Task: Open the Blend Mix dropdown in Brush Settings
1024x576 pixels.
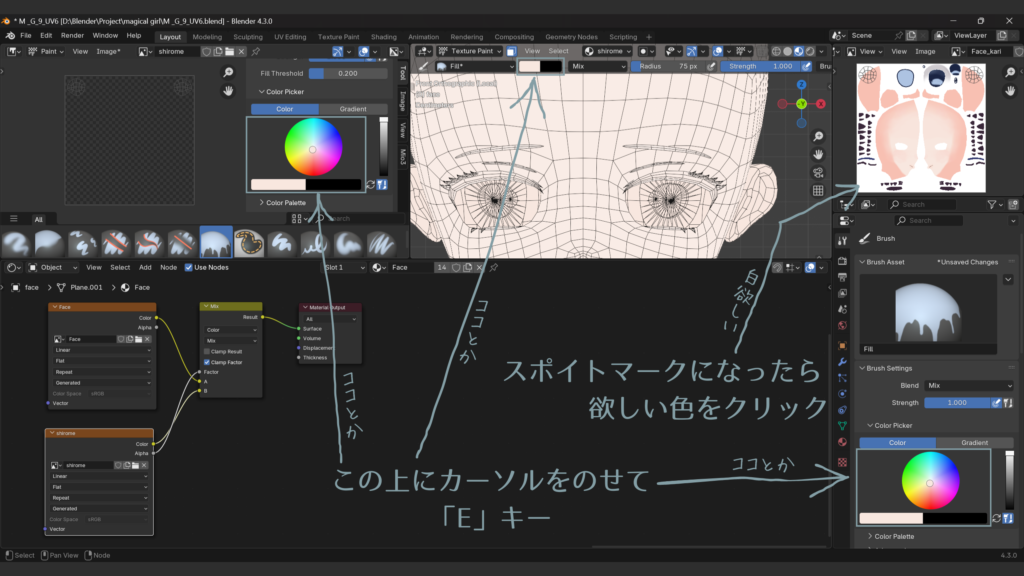Action: tap(968, 385)
